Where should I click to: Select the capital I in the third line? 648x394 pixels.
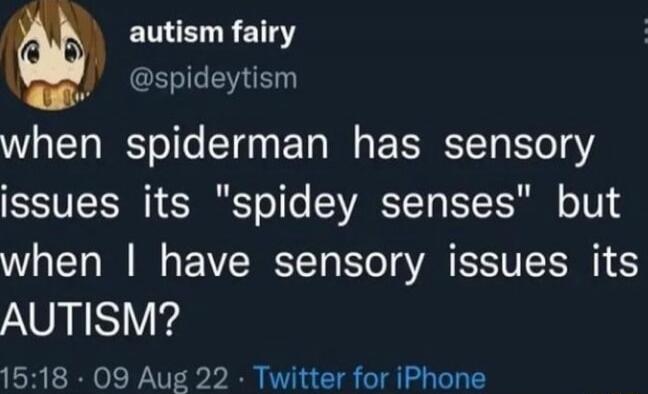[x=131, y=260]
